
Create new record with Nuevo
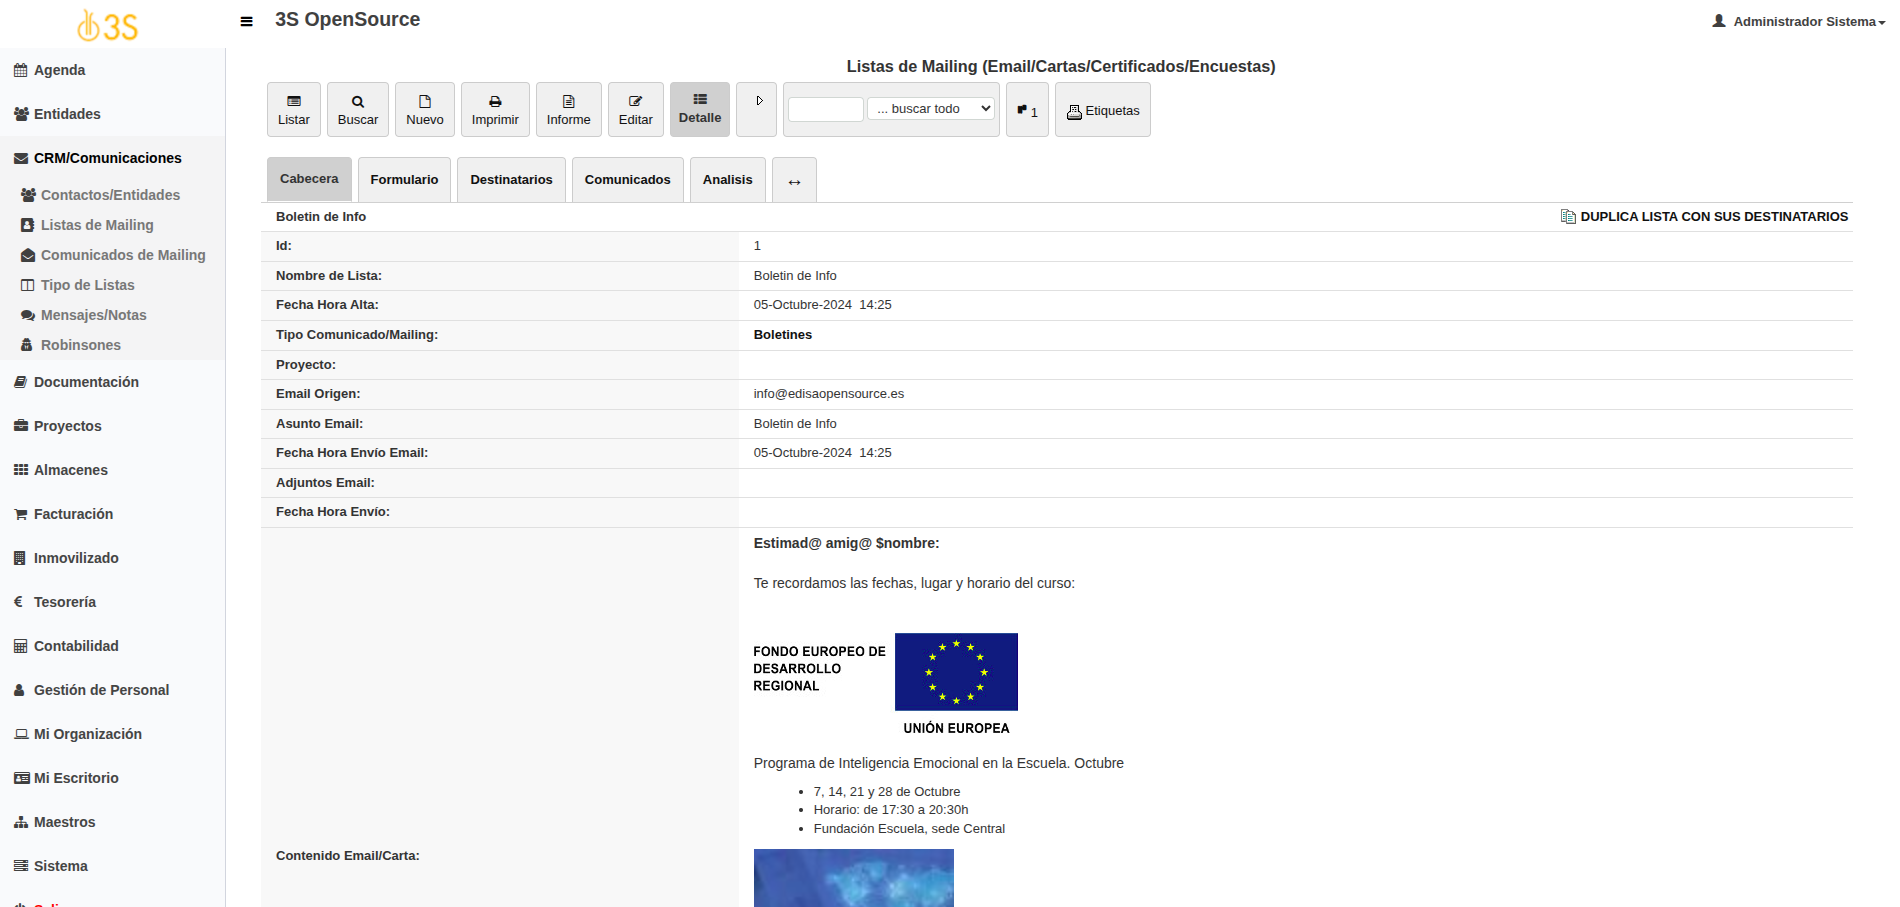[424, 110]
